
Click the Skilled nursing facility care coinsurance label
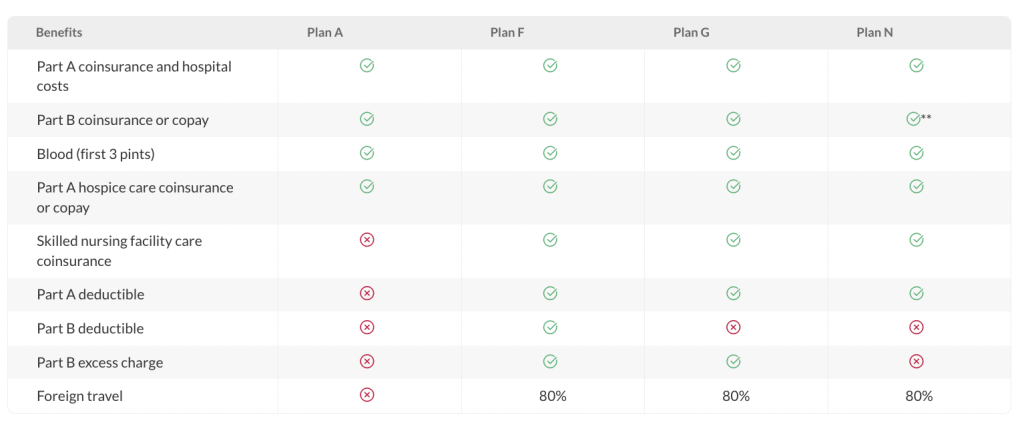[x=120, y=251]
